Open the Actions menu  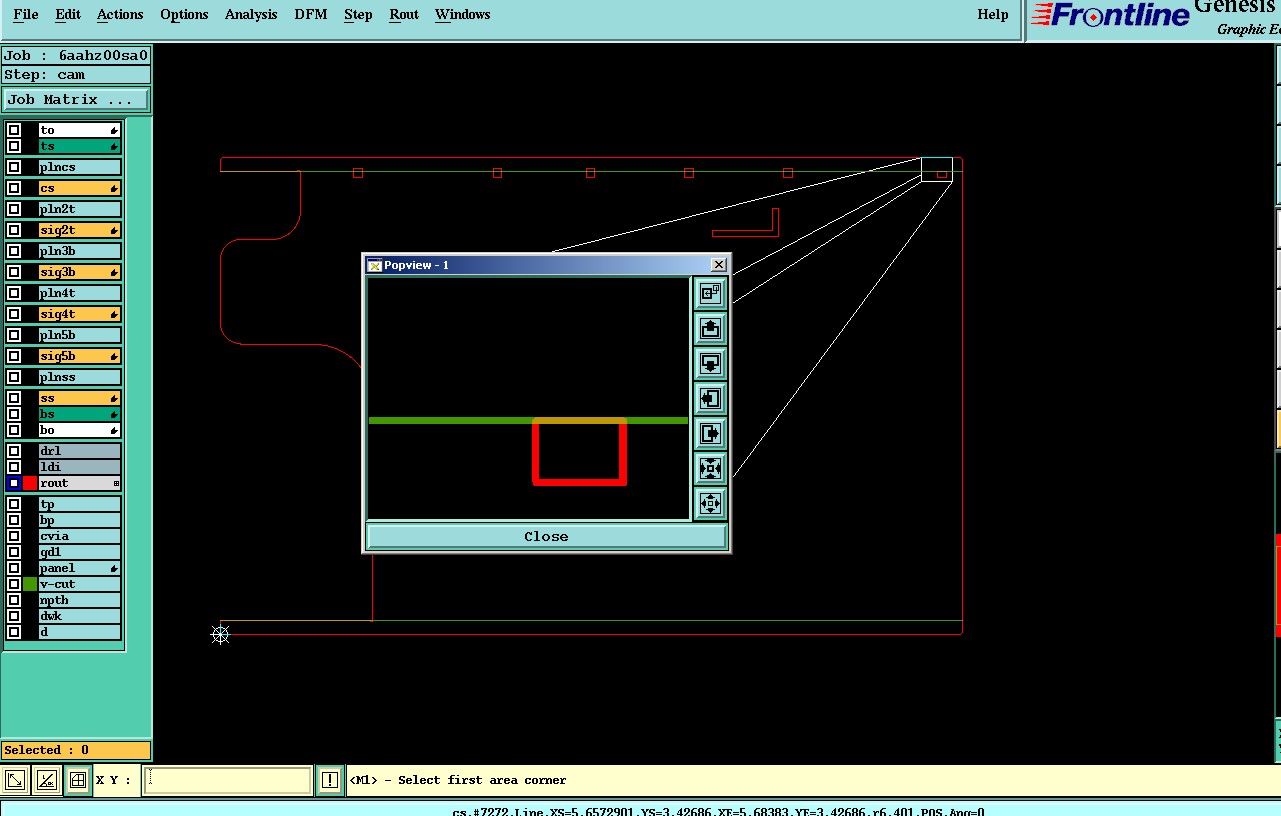pyautogui.click(x=120, y=14)
